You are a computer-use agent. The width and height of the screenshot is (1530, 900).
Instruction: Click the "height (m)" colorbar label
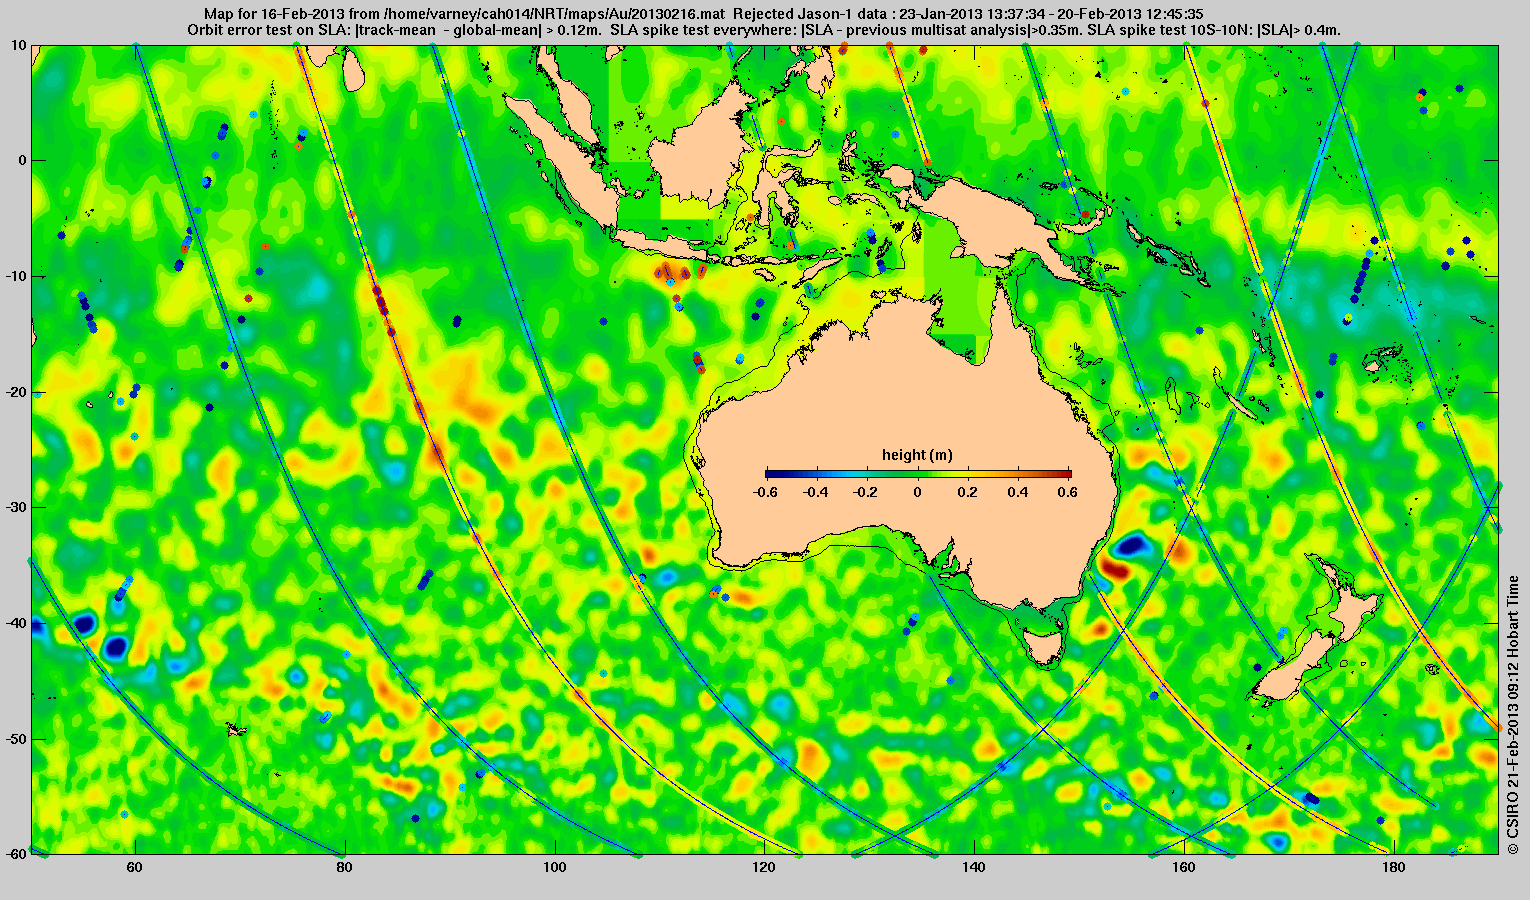point(917,455)
